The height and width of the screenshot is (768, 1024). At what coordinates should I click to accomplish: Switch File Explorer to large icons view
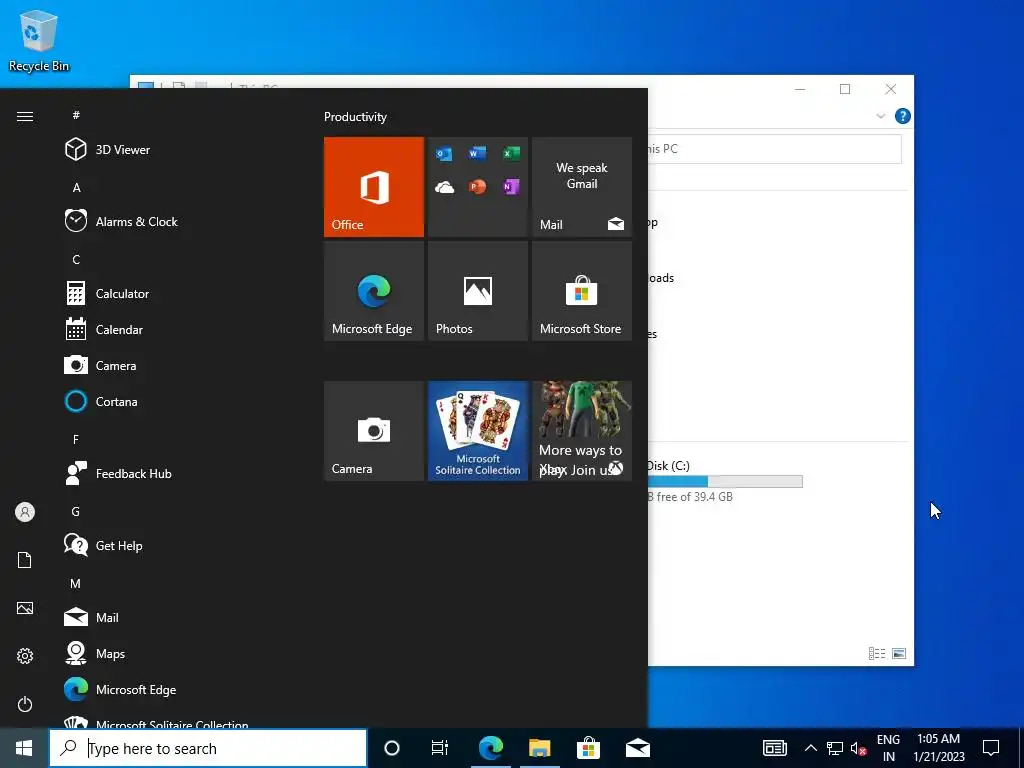pos(899,654)
